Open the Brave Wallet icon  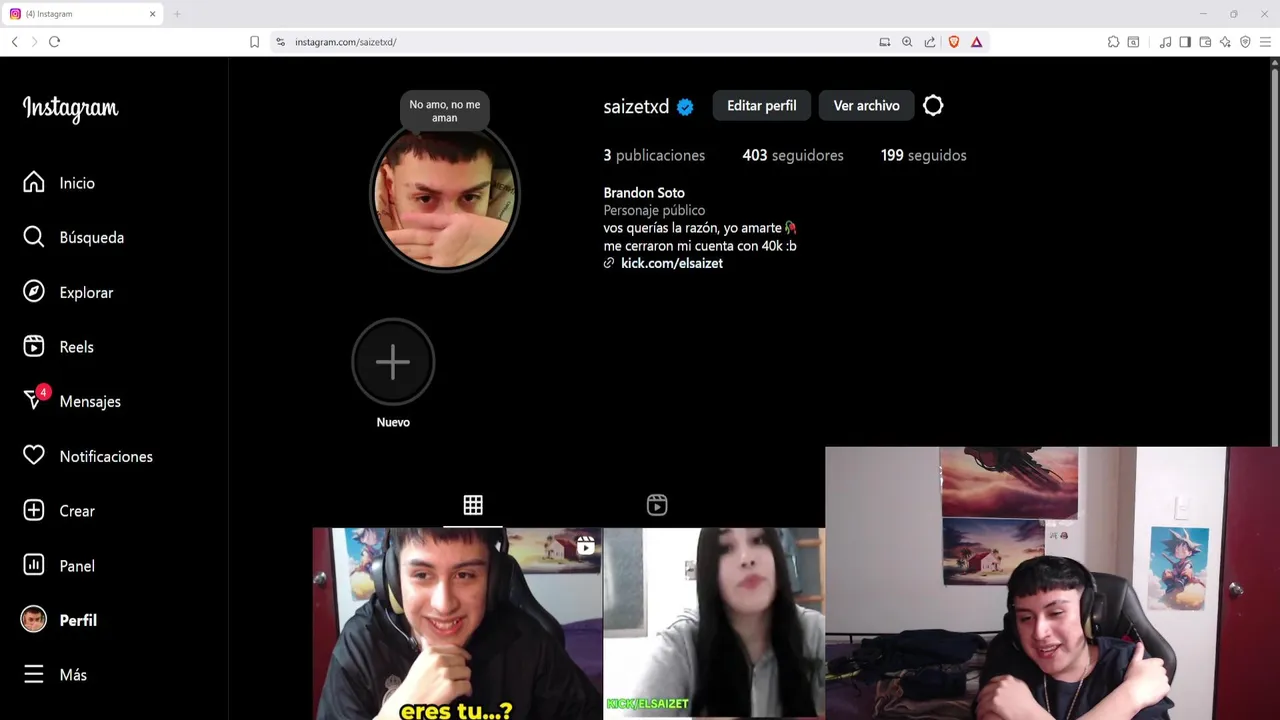coord(1205,42)
